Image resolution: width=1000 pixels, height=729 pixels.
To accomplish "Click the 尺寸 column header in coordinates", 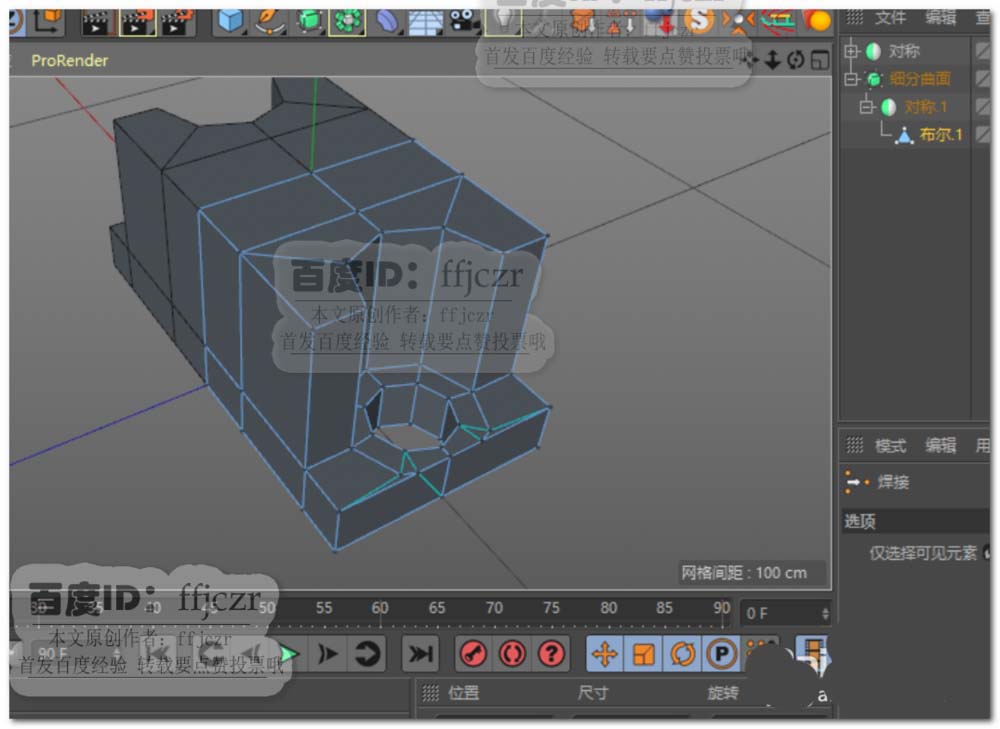I will pos(593,693).
